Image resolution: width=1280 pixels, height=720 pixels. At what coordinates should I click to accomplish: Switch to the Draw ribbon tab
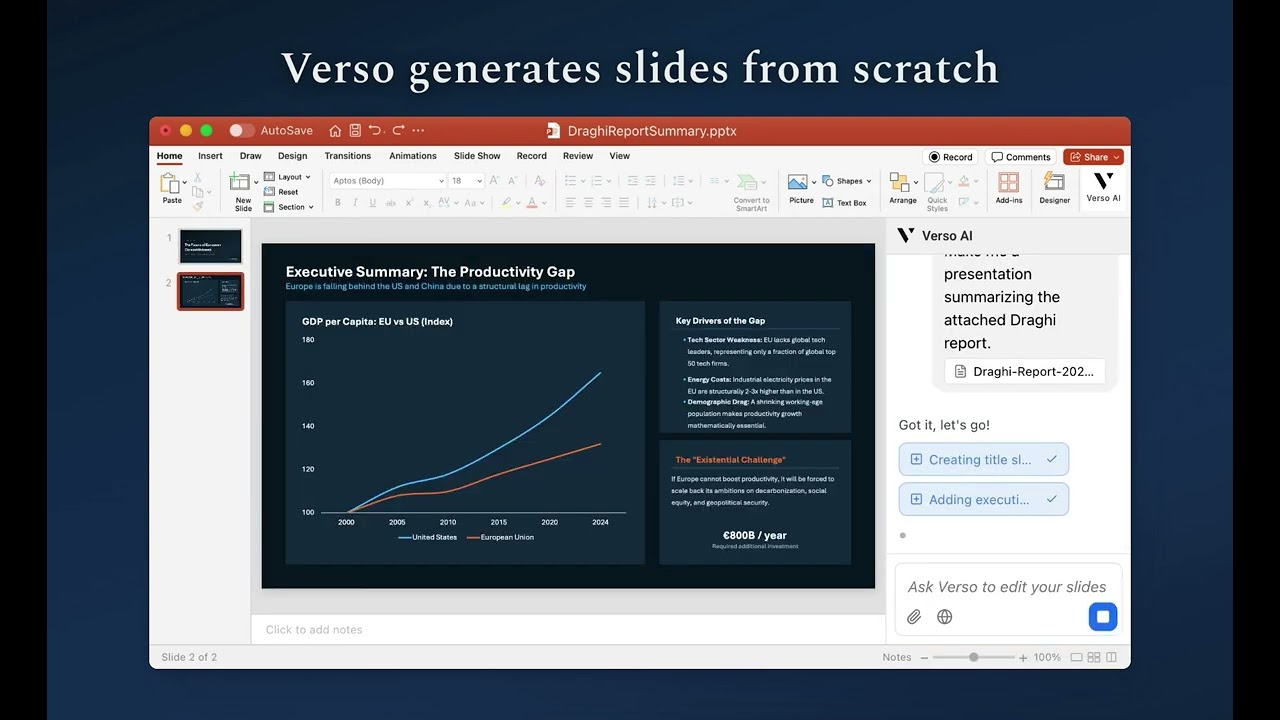point(250,156)
